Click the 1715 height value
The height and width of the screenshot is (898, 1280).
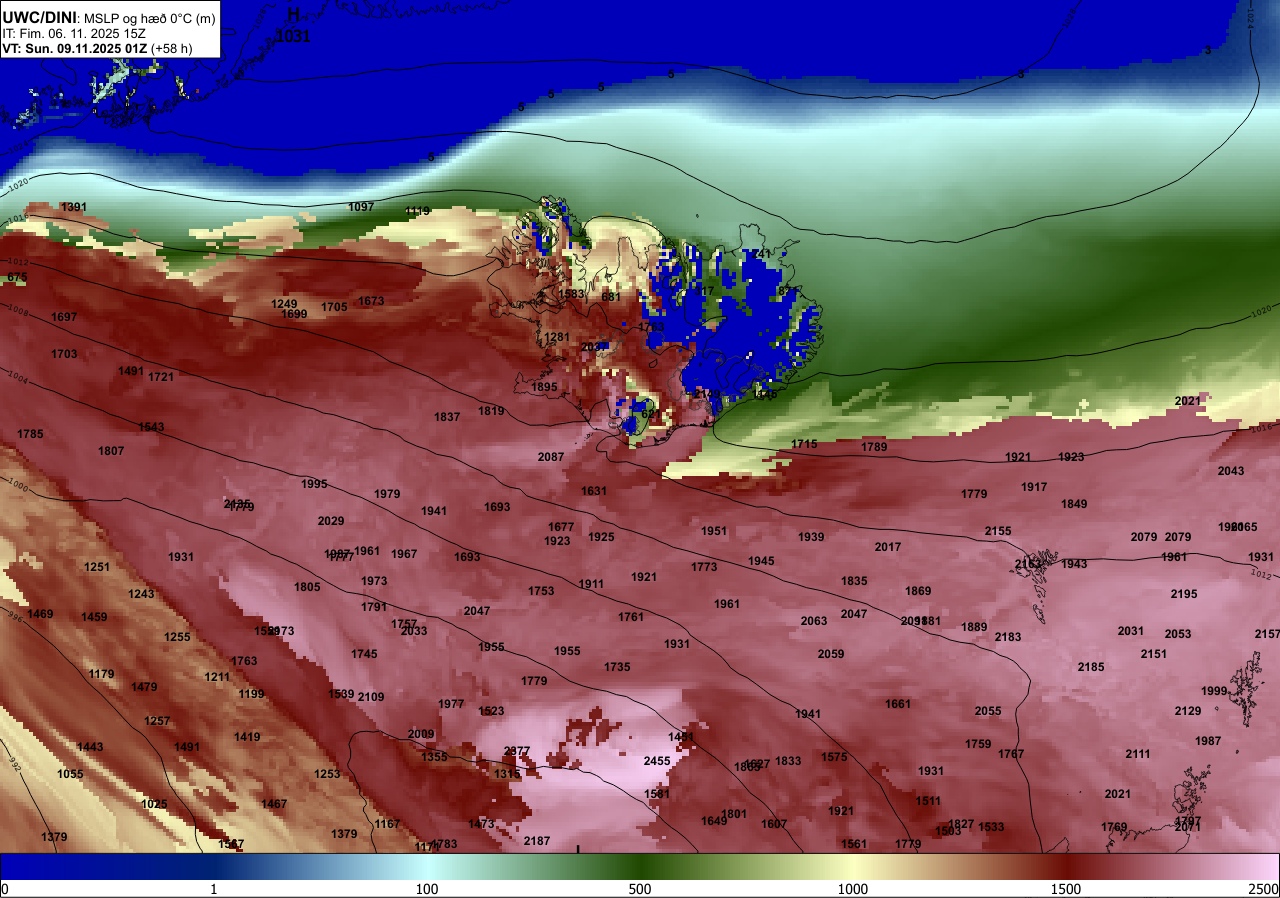[804, 444]
